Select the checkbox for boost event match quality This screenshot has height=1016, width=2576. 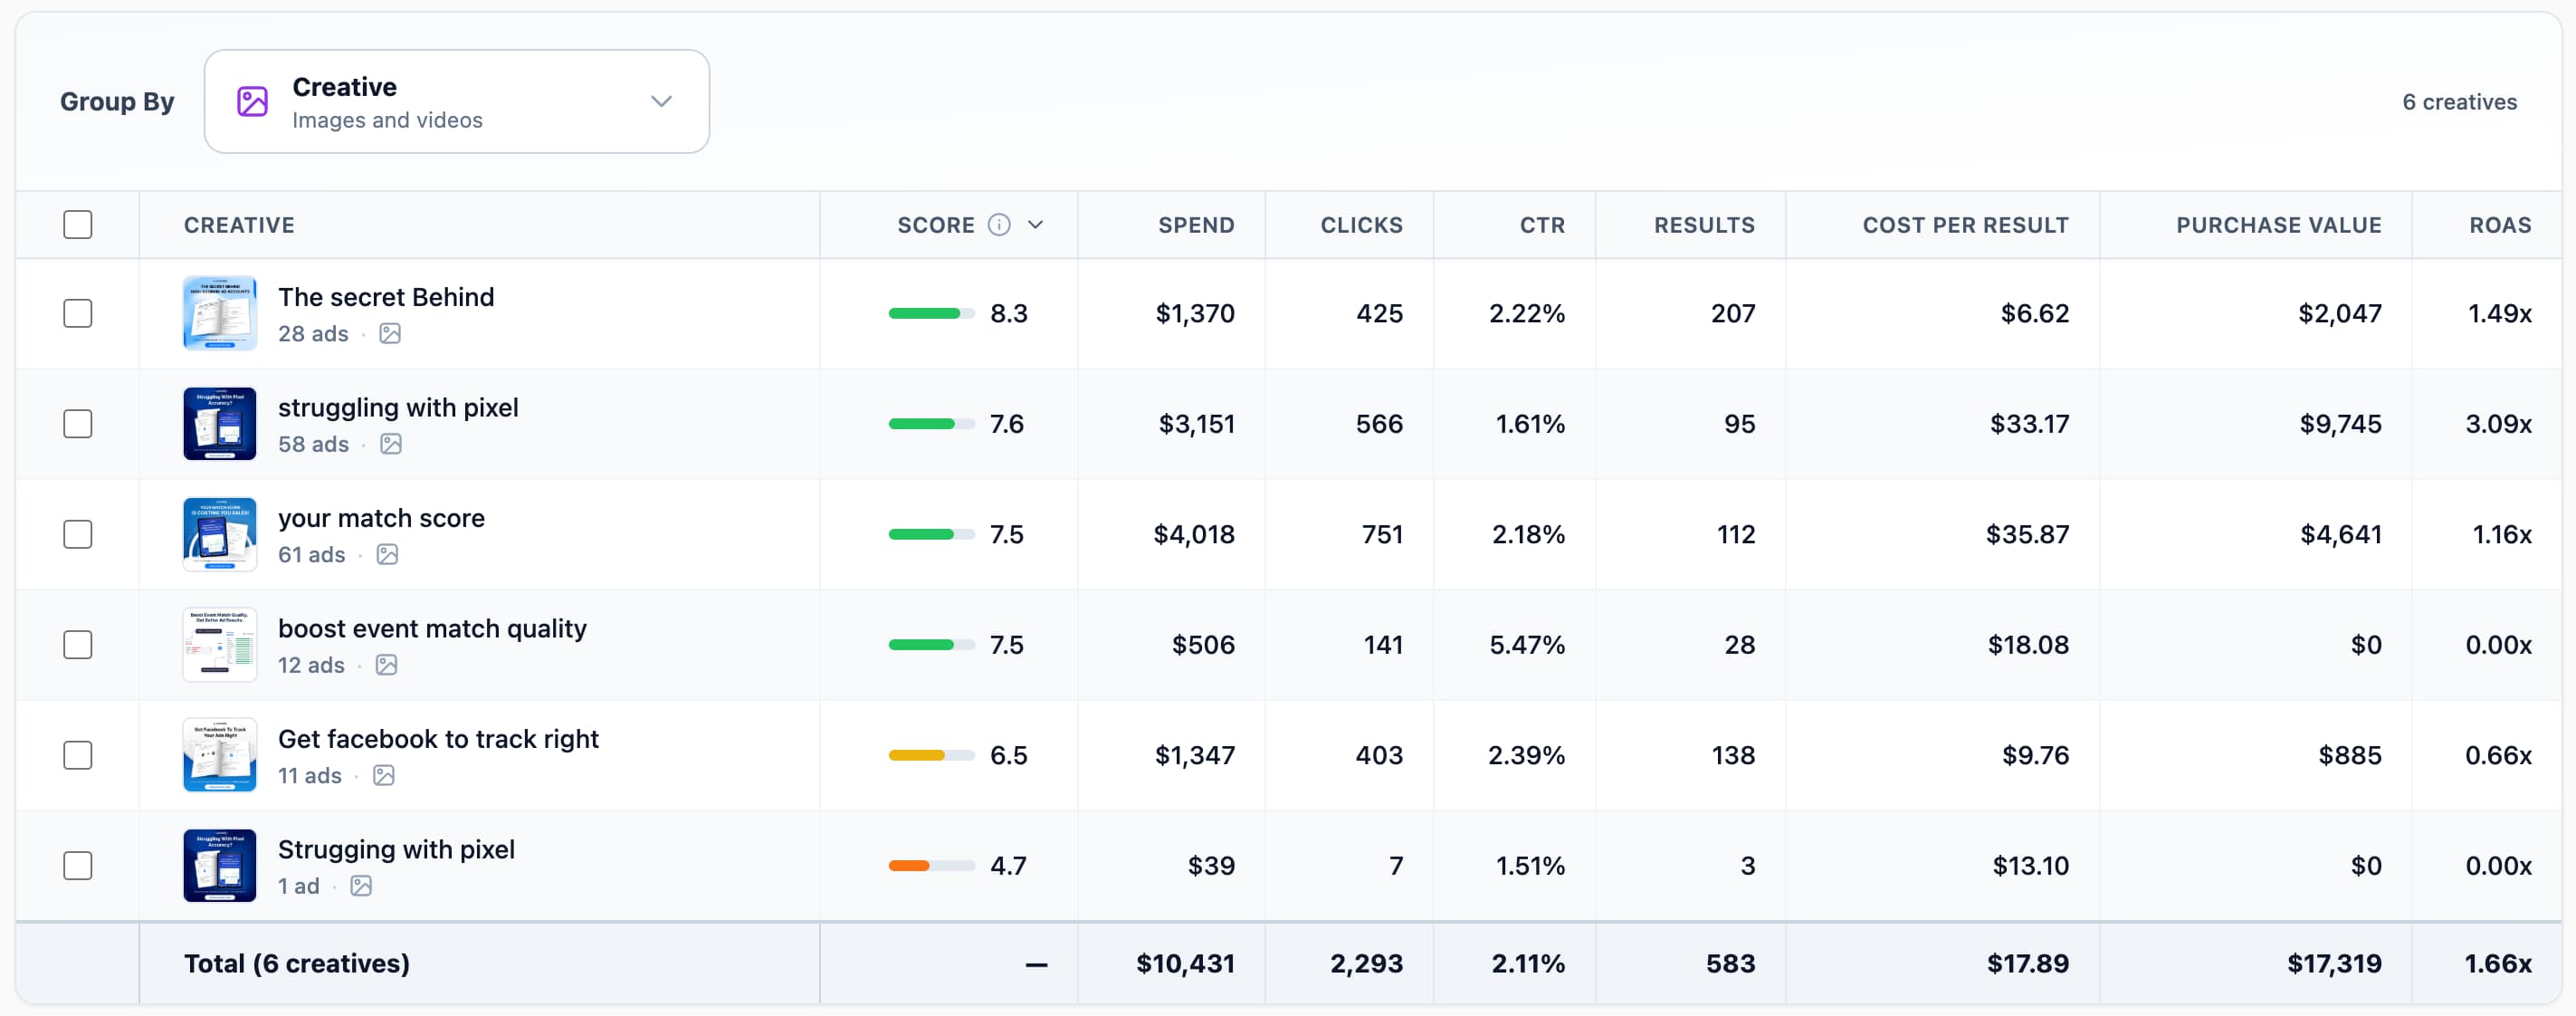coord(77,644)
